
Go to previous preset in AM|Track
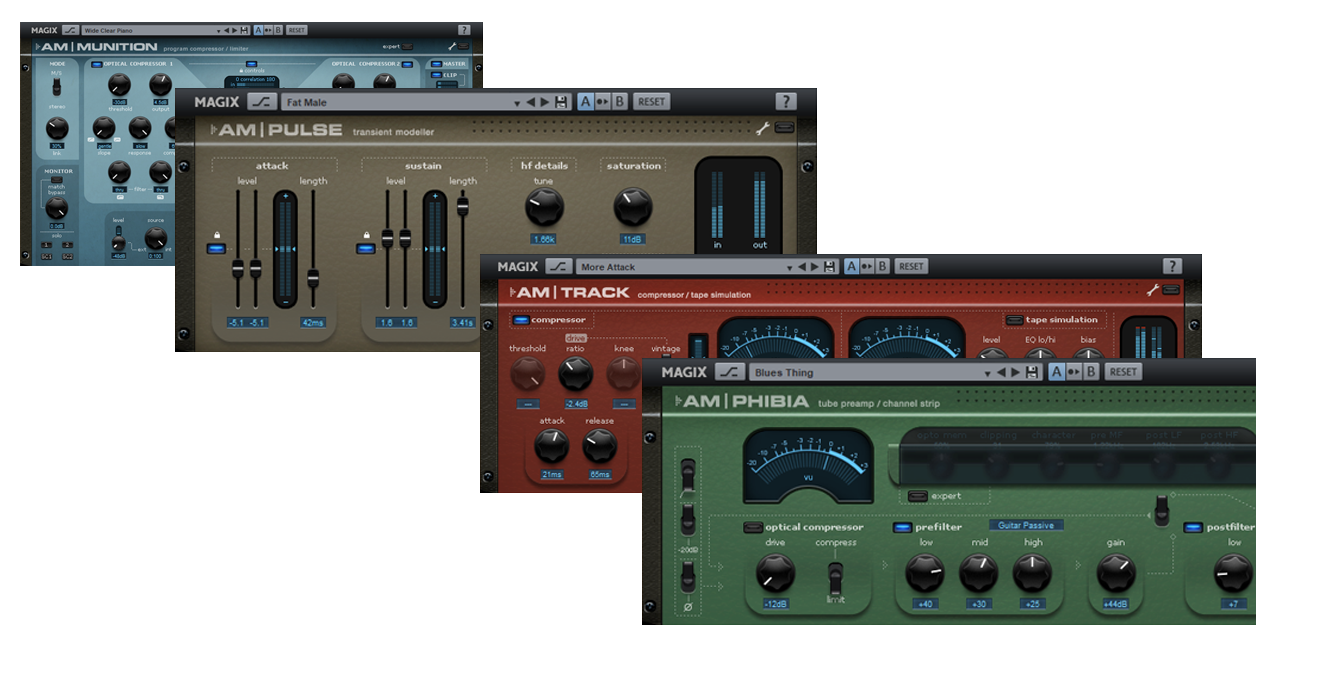pos(803,267)
